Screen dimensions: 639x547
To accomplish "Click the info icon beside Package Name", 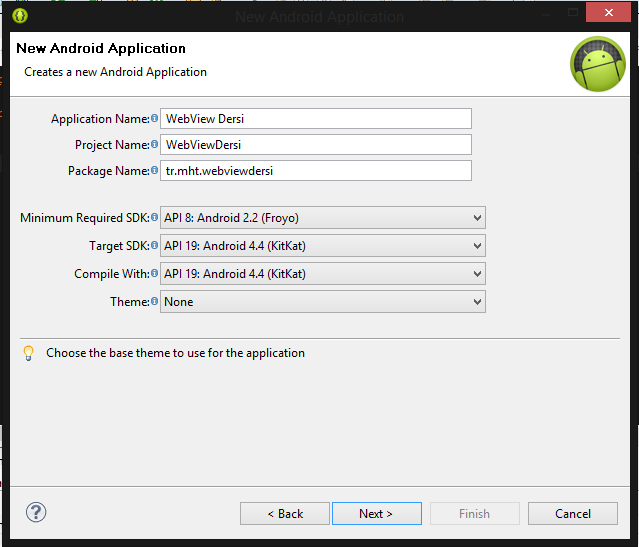I will click(154, 170).
